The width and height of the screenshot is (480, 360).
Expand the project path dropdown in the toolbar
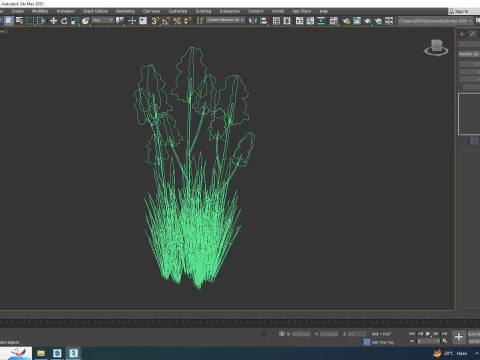(436, 21)
